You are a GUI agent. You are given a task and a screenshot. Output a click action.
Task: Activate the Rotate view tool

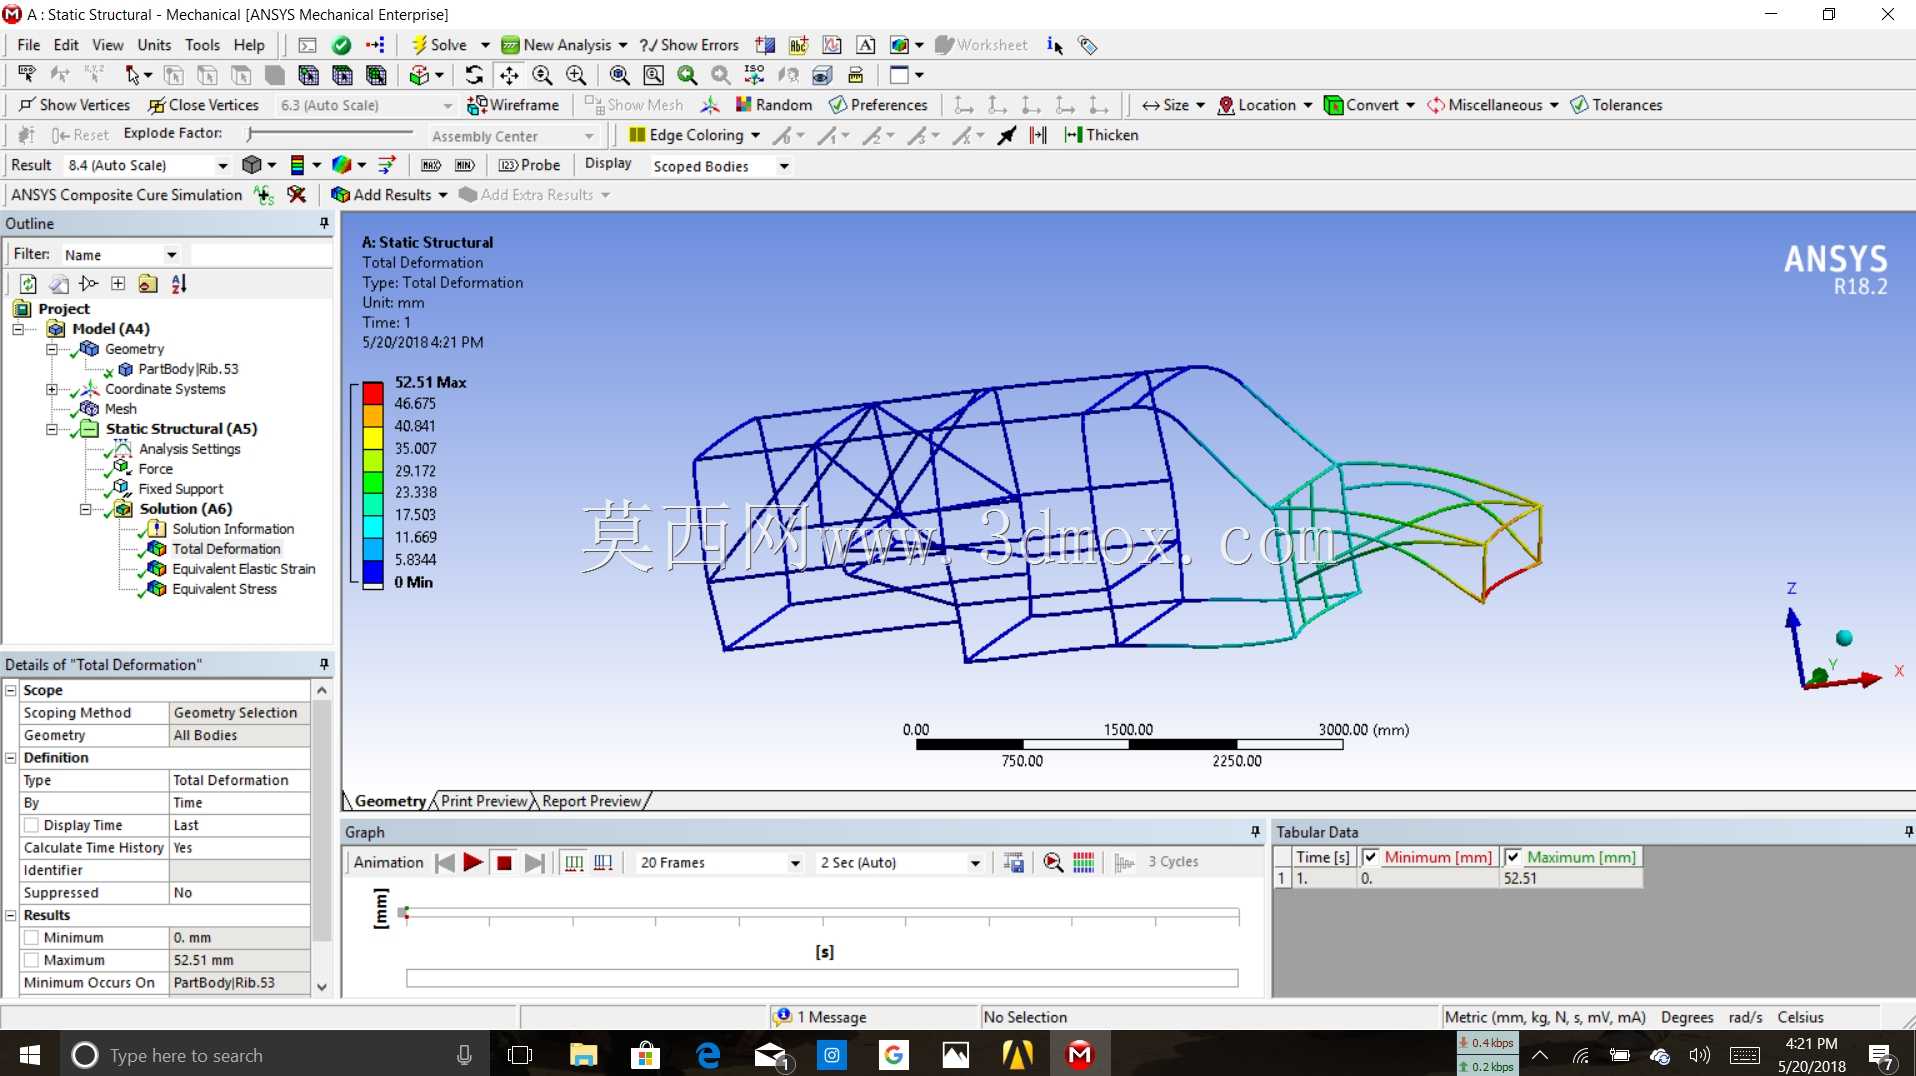(474, 75)
